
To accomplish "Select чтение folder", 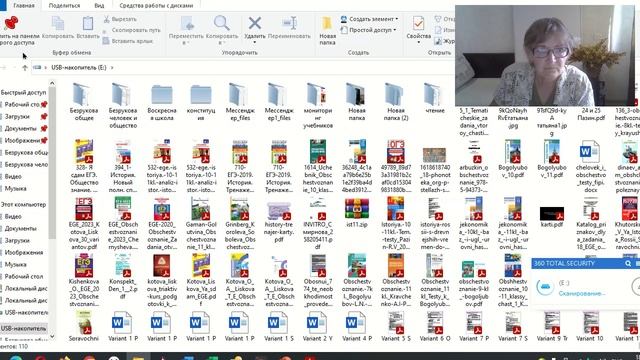I will pyautogui.click(x=435, y=98).
